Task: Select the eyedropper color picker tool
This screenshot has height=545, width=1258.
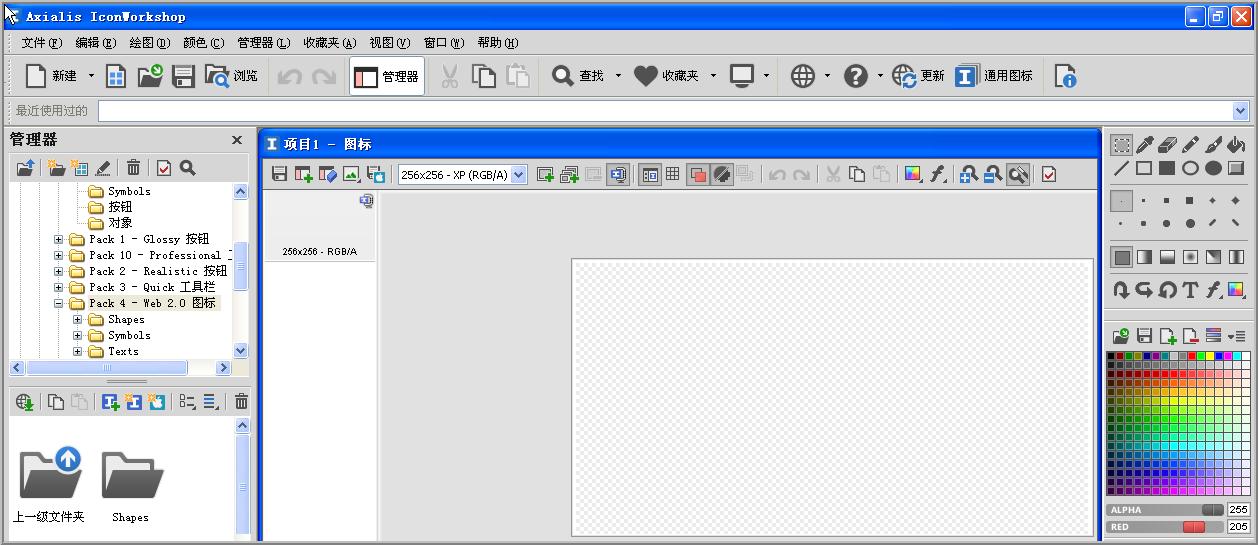Action: pyautogui.click(x=1146, y=145)
